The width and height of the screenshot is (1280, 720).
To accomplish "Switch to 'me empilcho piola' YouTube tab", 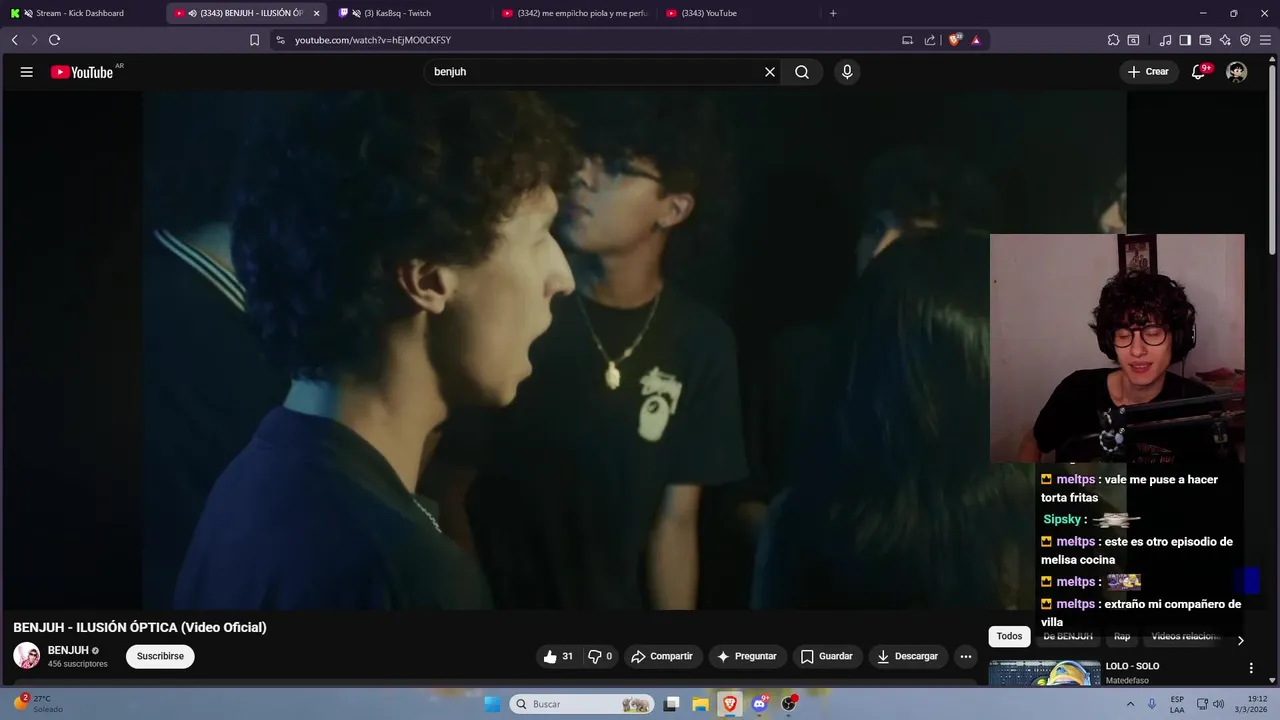I will pos(575,13).
